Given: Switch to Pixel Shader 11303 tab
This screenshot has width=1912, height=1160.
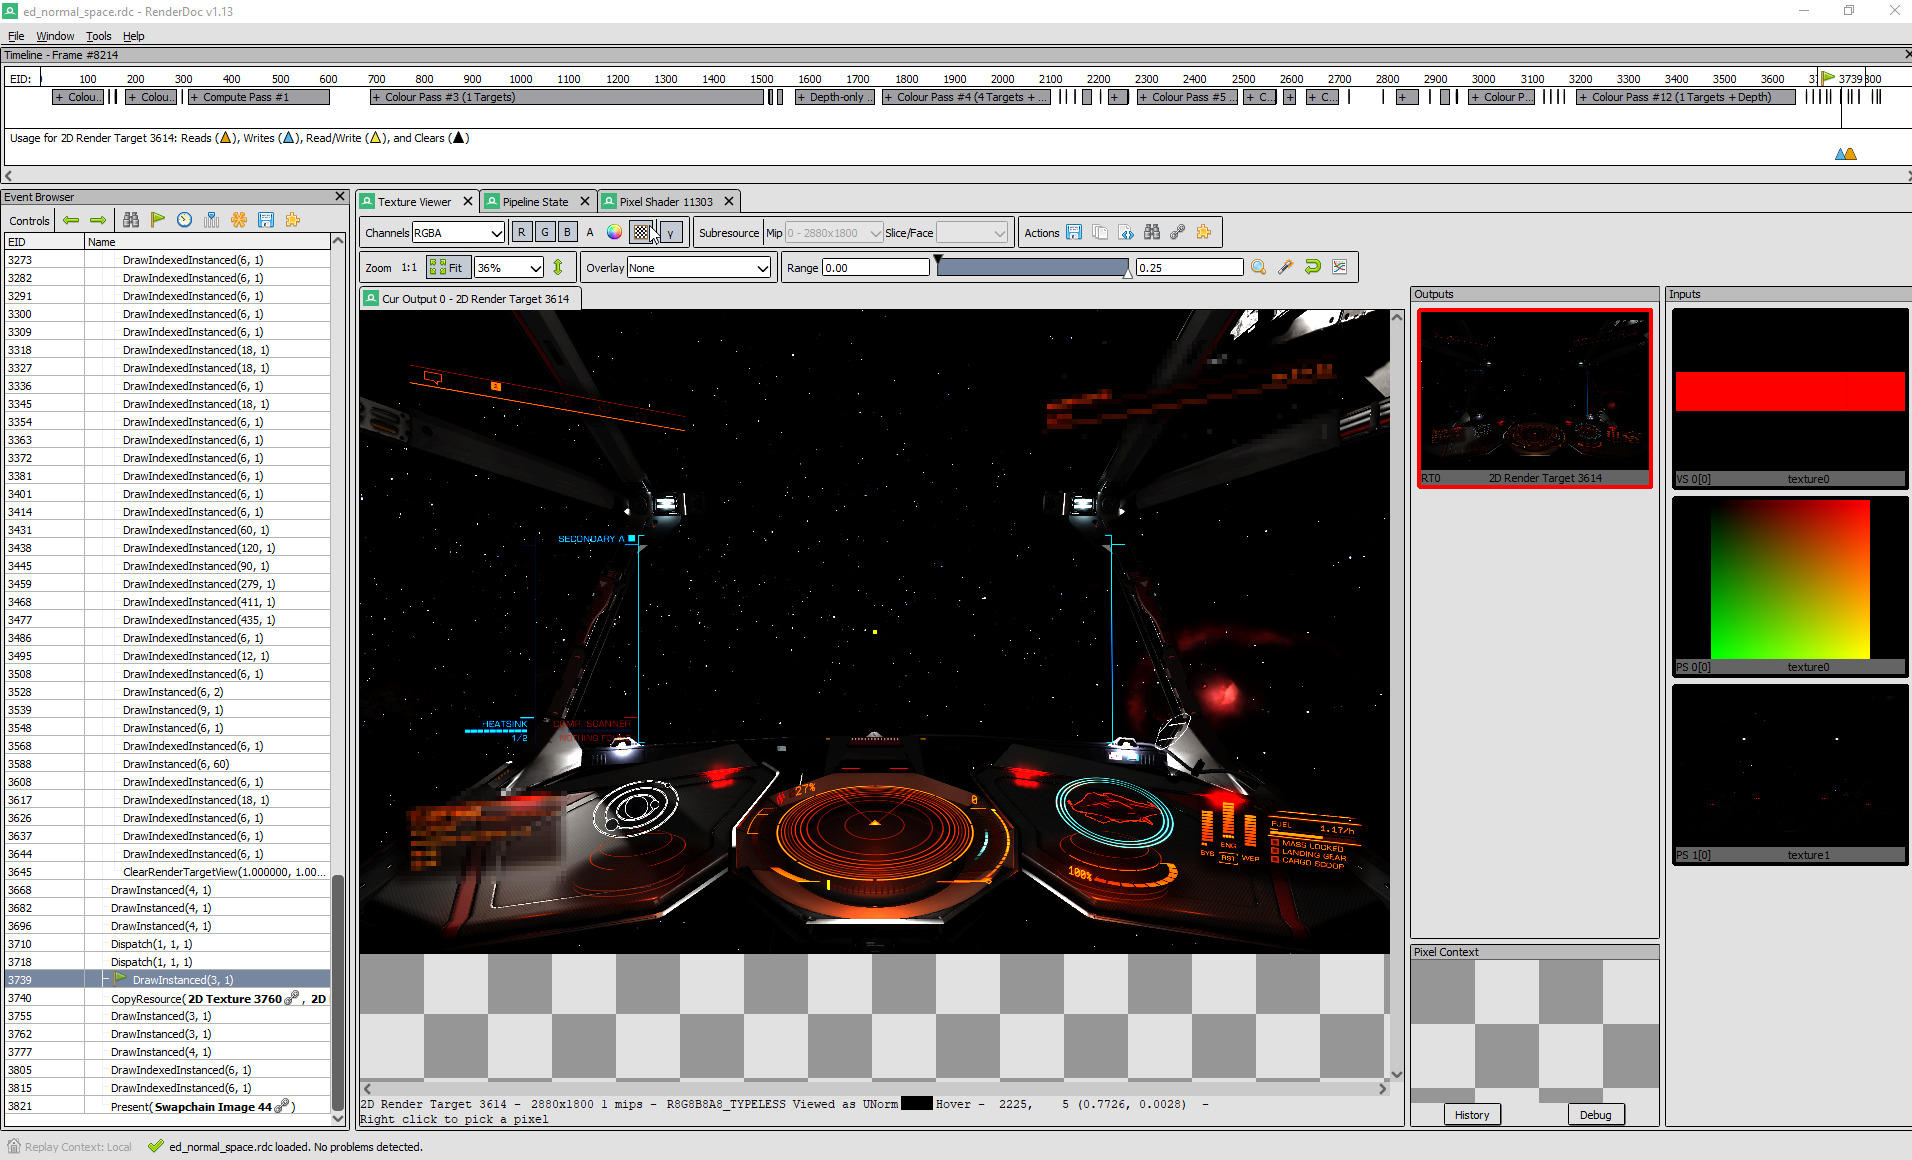Looking at the screenshot, I should (666, 201).
